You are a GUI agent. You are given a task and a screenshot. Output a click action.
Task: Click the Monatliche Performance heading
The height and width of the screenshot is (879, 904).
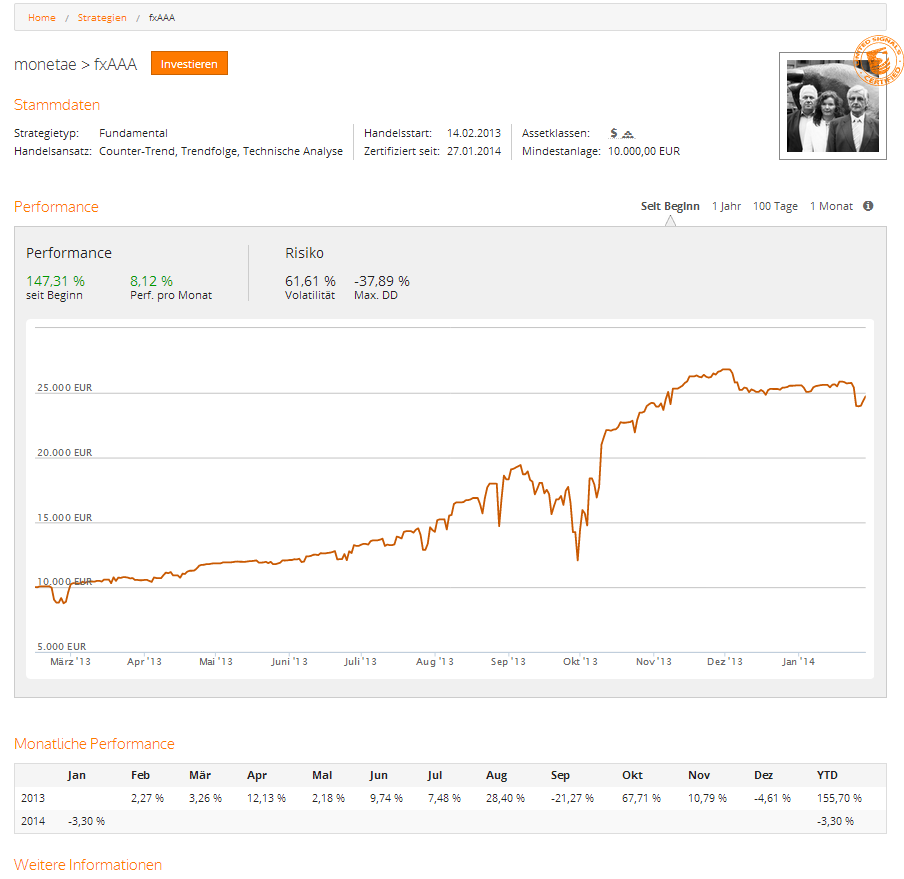(94, 744)
